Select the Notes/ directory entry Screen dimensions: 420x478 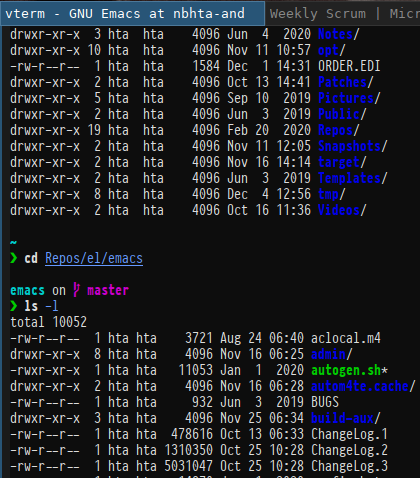[338, 34]
